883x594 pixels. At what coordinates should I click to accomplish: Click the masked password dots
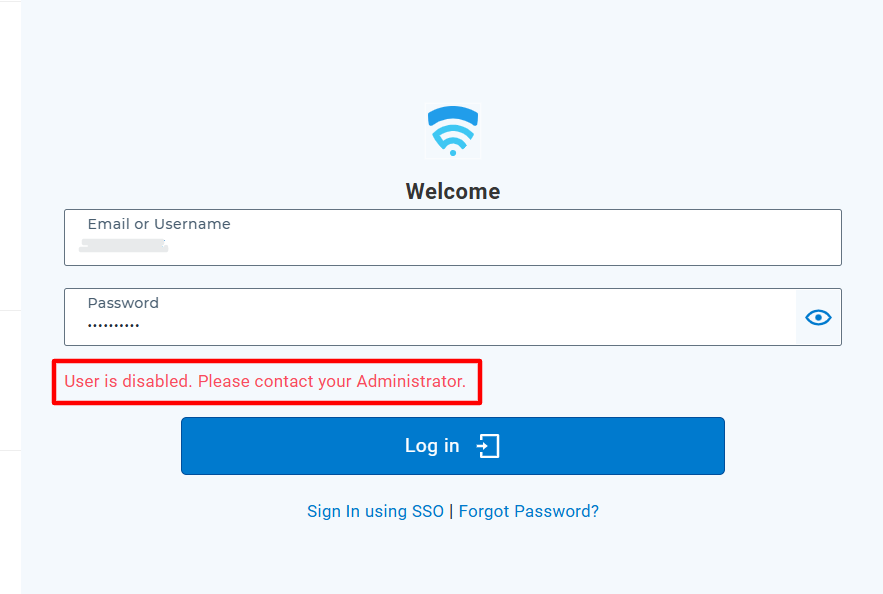pos(114,326)
